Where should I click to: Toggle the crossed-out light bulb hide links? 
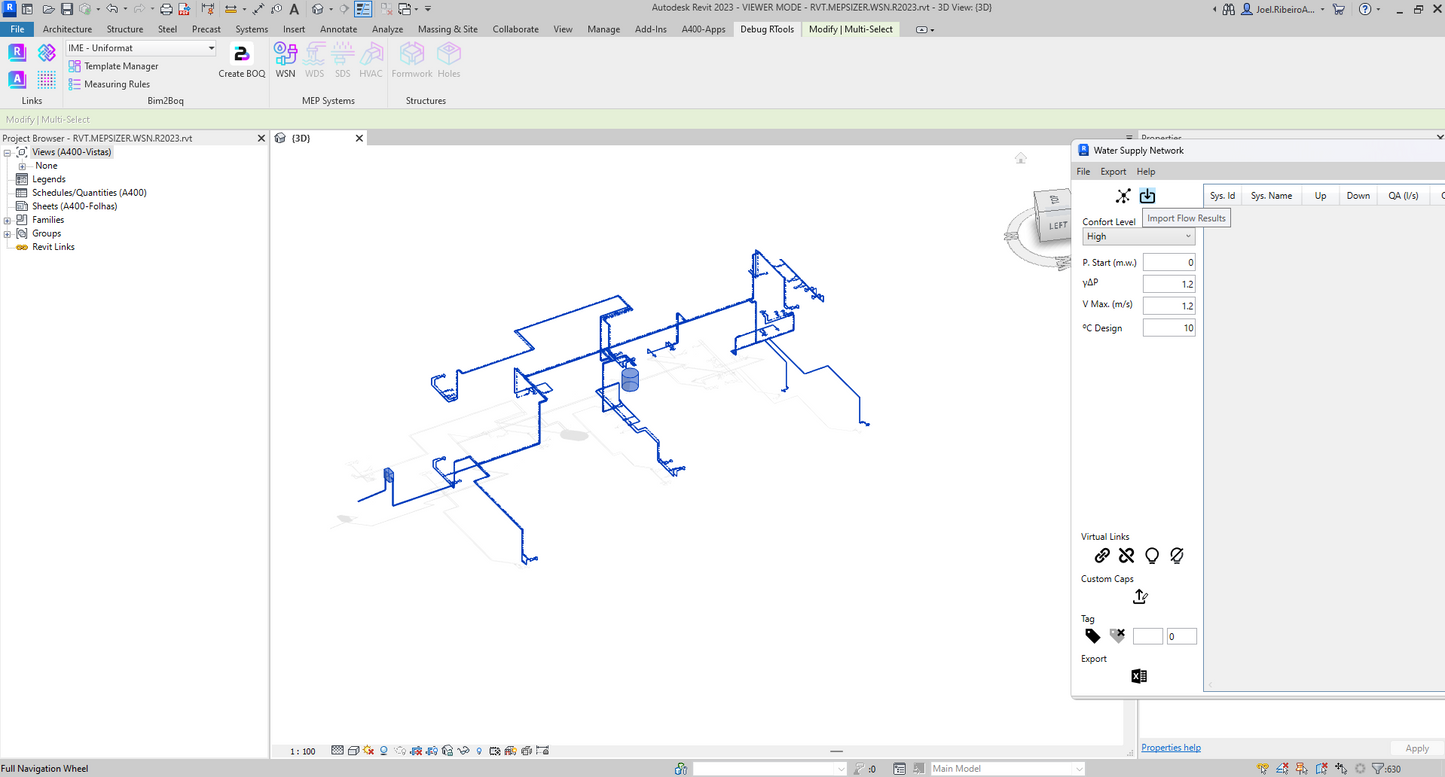[1177, 556]
